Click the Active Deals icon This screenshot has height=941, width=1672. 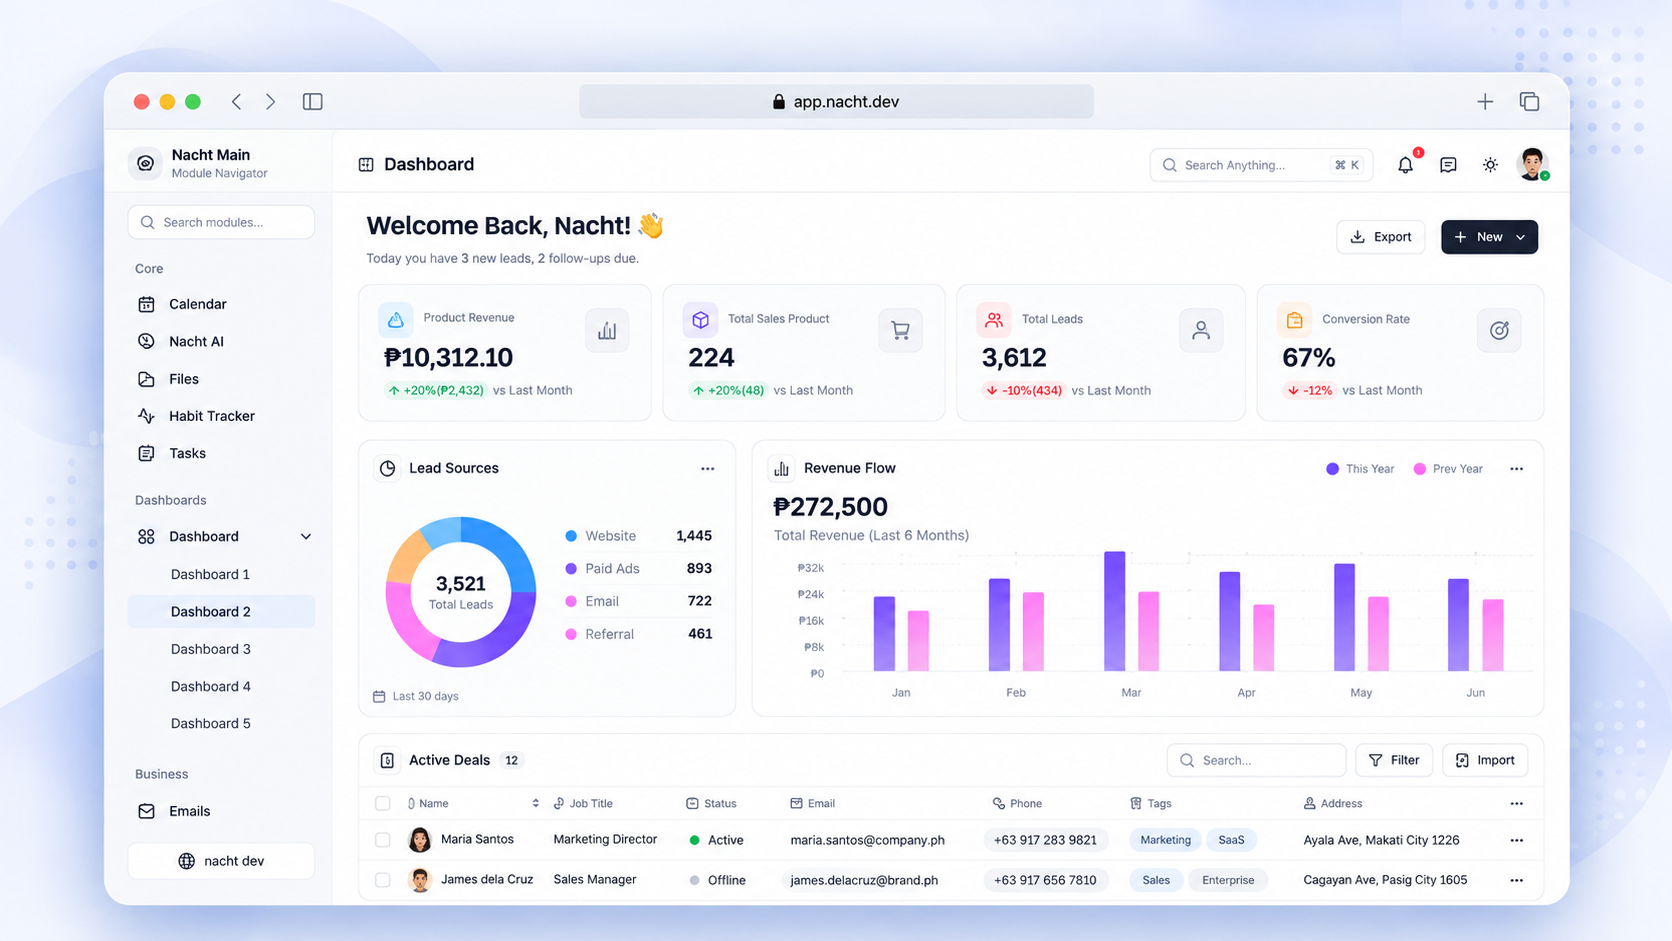[x=388, y=760]
